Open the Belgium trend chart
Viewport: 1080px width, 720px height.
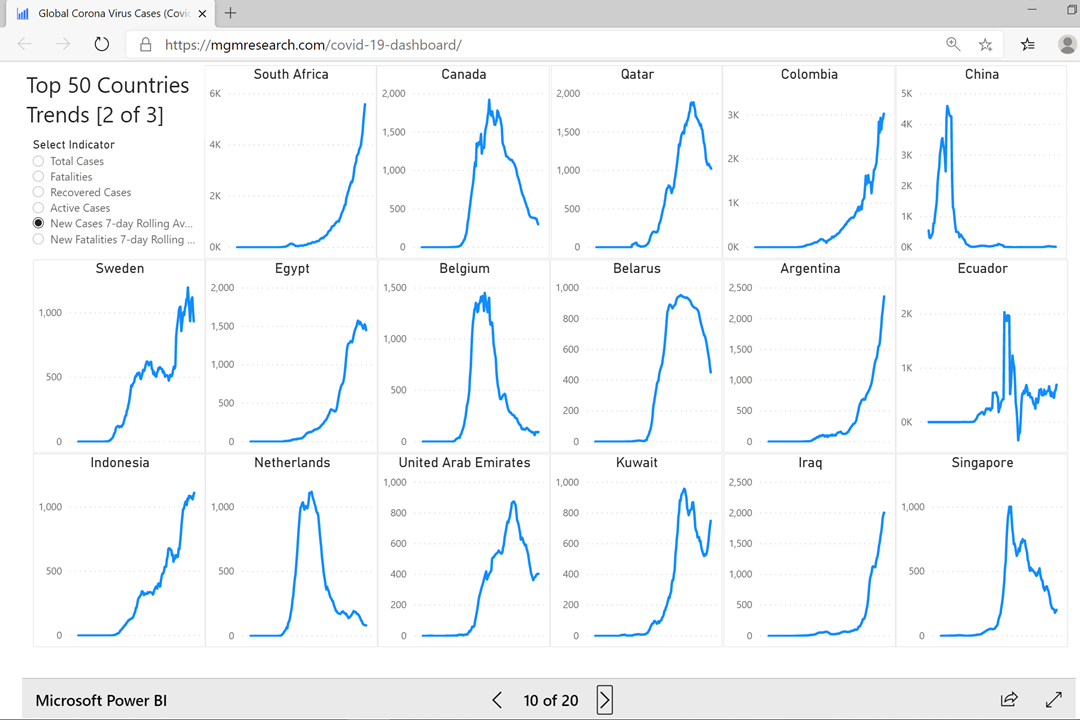464,356
